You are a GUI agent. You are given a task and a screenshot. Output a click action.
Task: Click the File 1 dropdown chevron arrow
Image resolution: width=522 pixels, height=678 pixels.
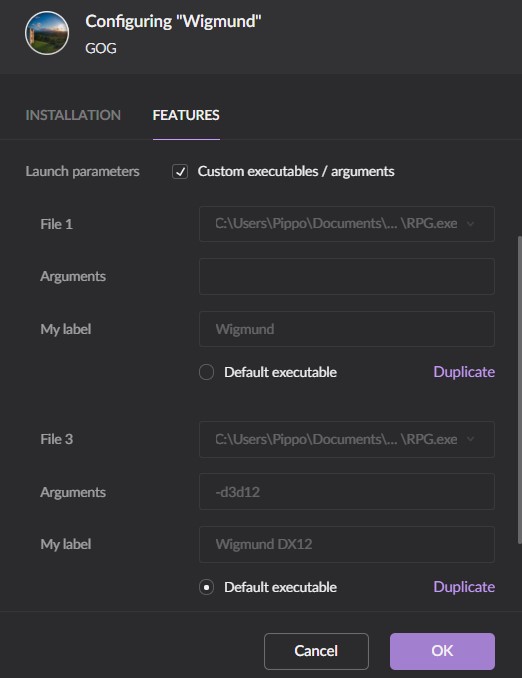(471, 224)
